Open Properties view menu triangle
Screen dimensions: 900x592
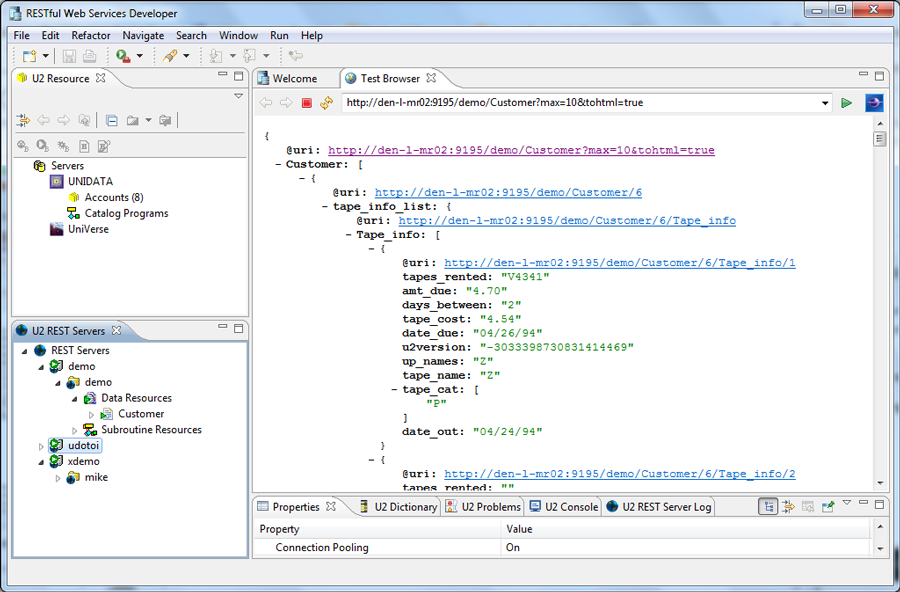coord(847,503)
